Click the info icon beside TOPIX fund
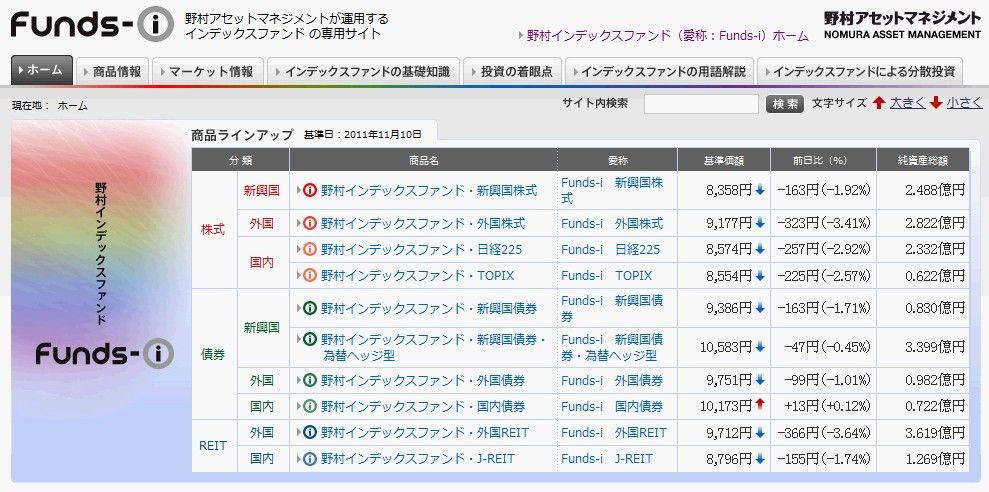The image size is (989, 492). (x=309, y=276)
